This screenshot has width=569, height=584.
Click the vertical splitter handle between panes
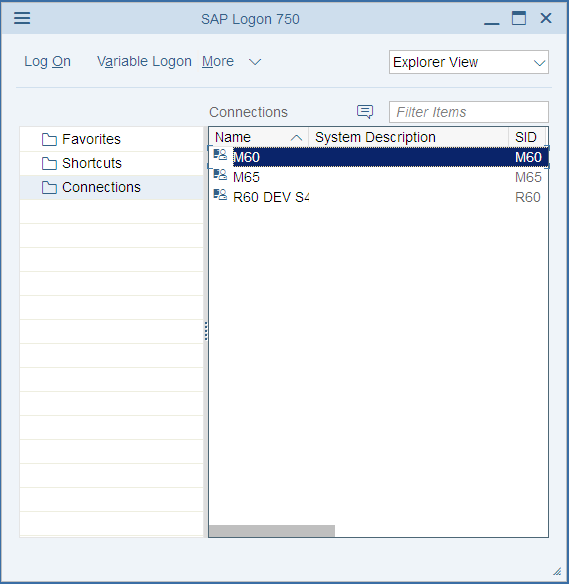(x=206, y=331)
